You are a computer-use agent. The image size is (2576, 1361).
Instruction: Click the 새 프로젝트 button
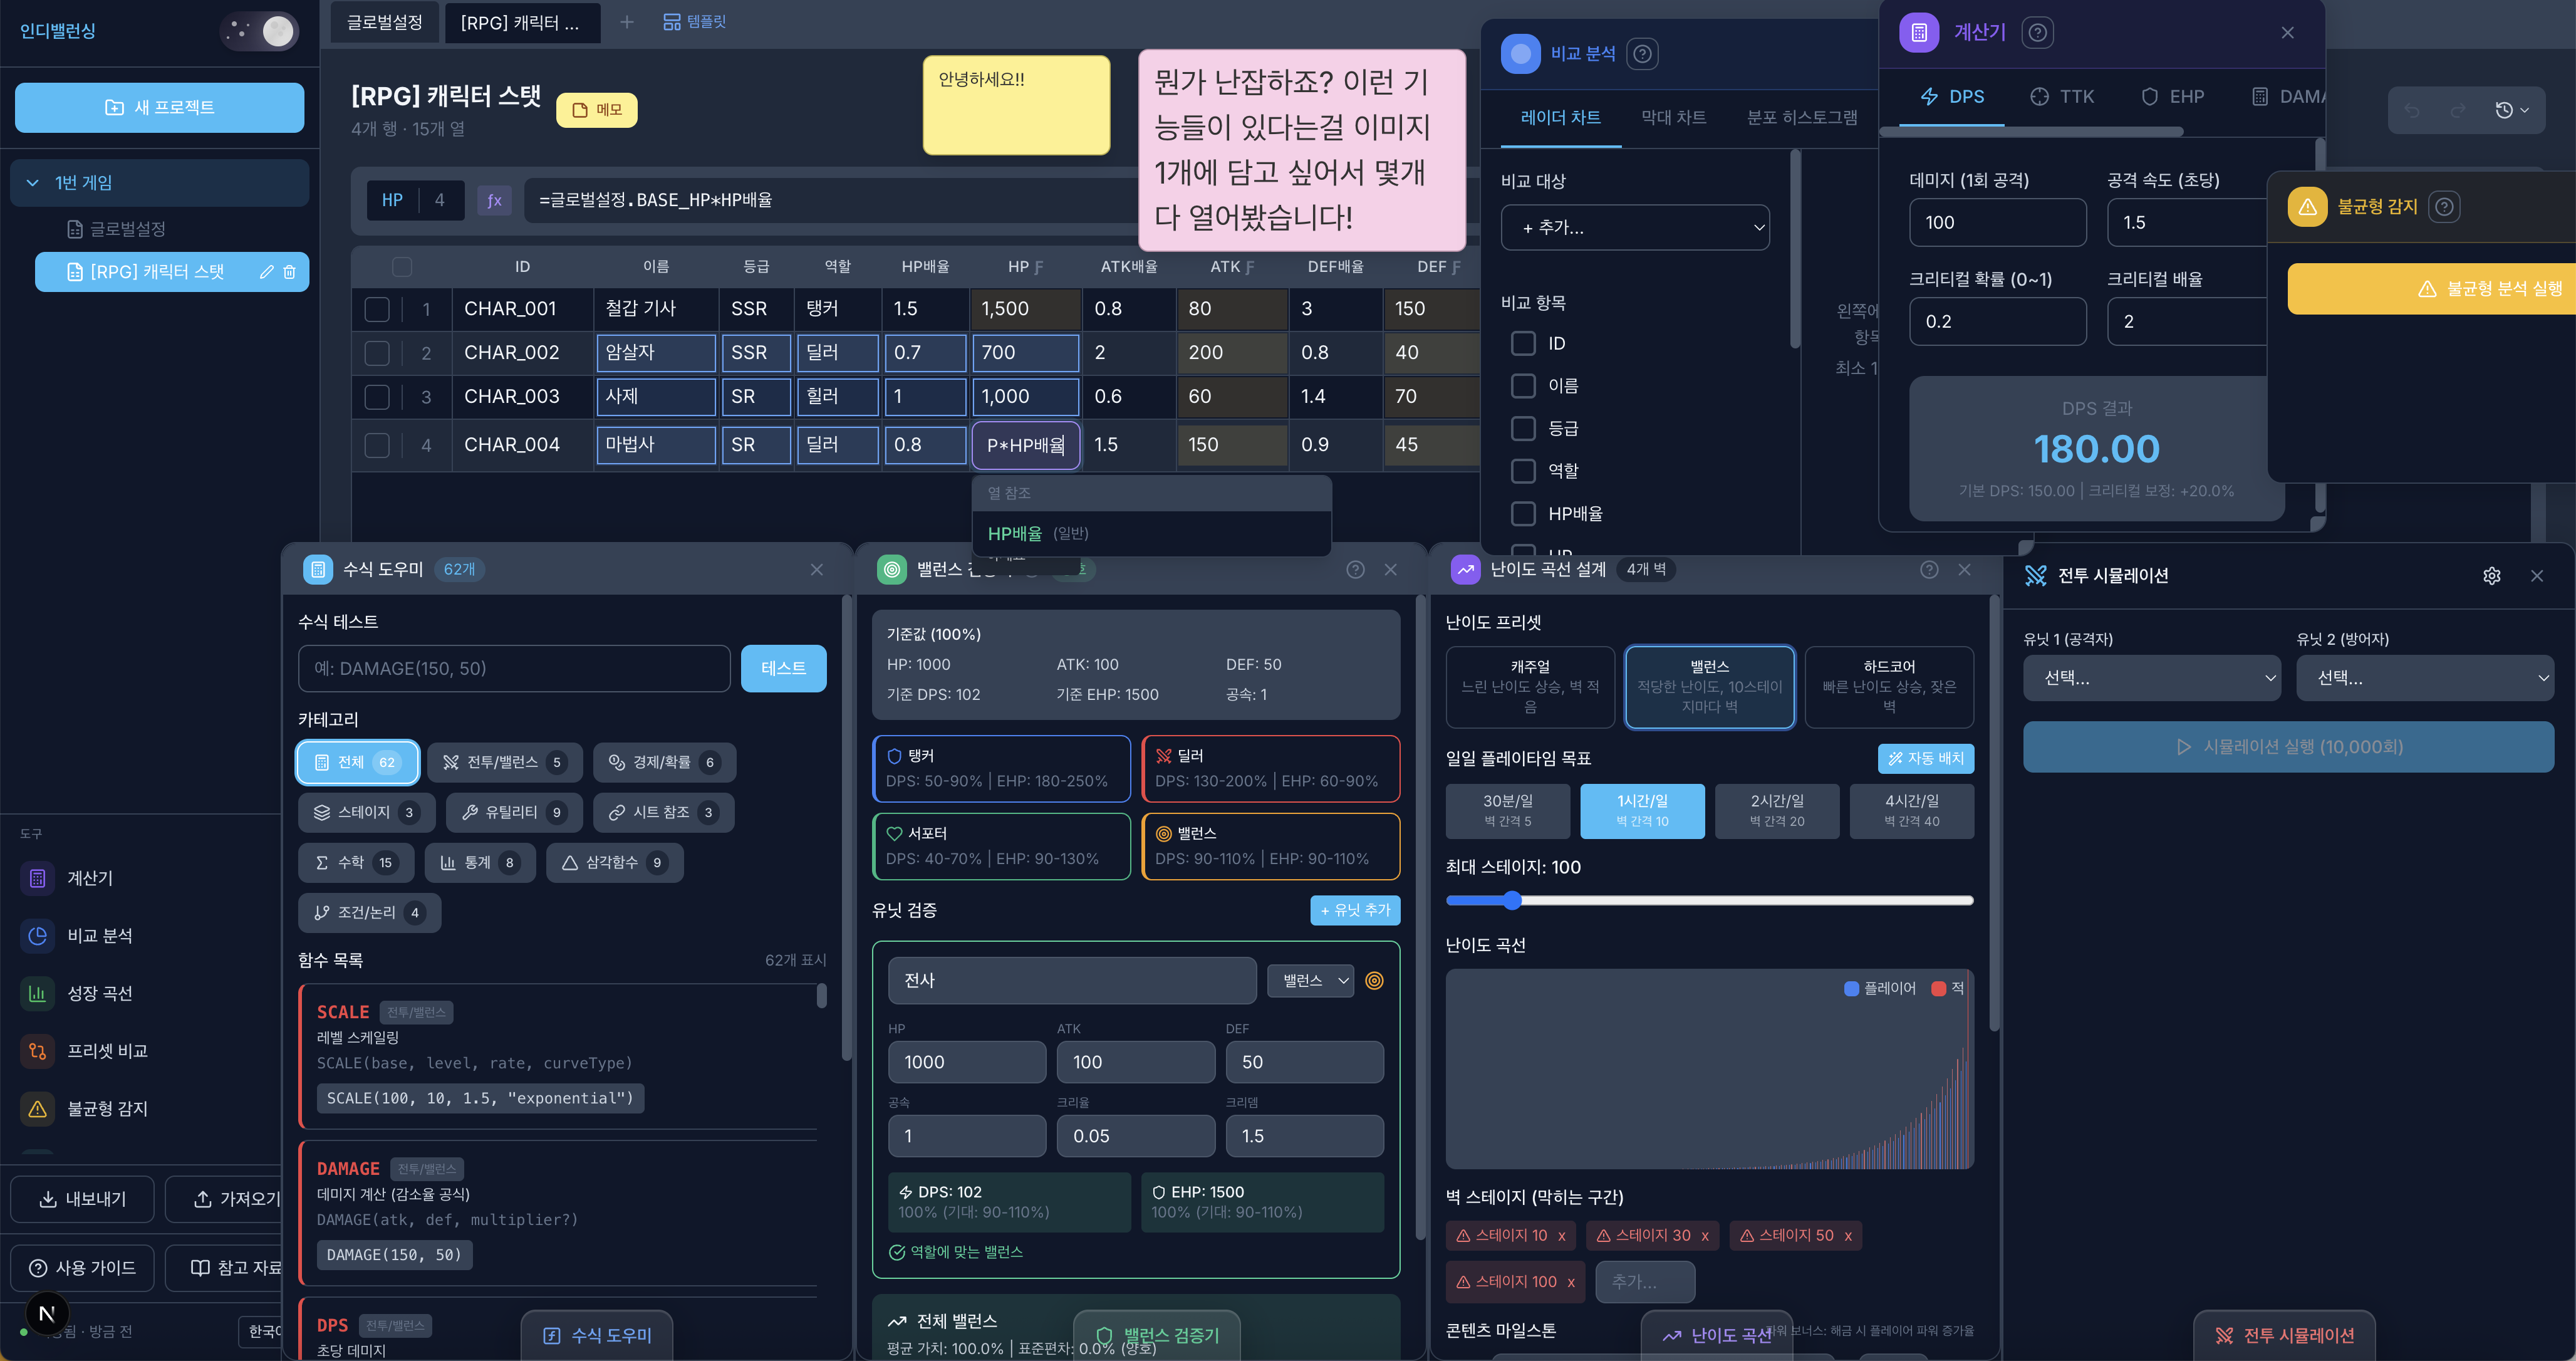[159, 108]
